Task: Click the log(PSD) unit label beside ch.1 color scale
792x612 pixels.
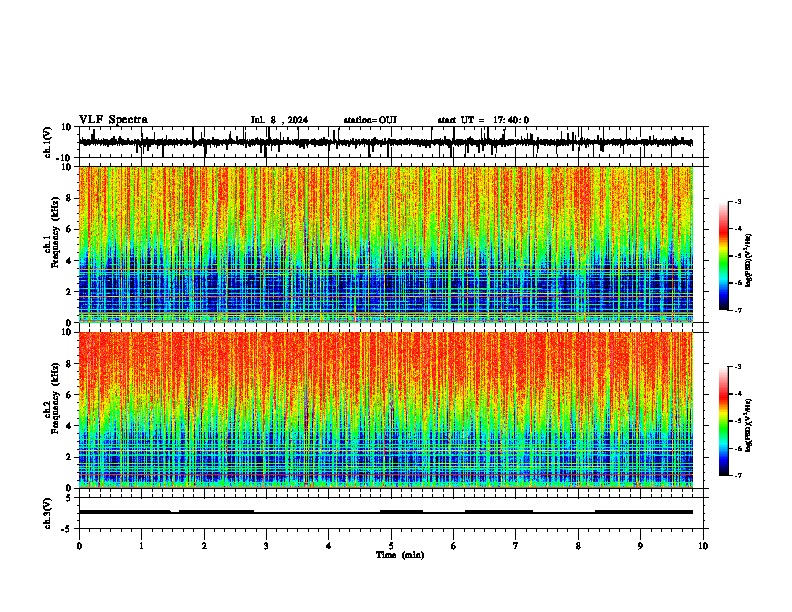Action: coord(749,260)
